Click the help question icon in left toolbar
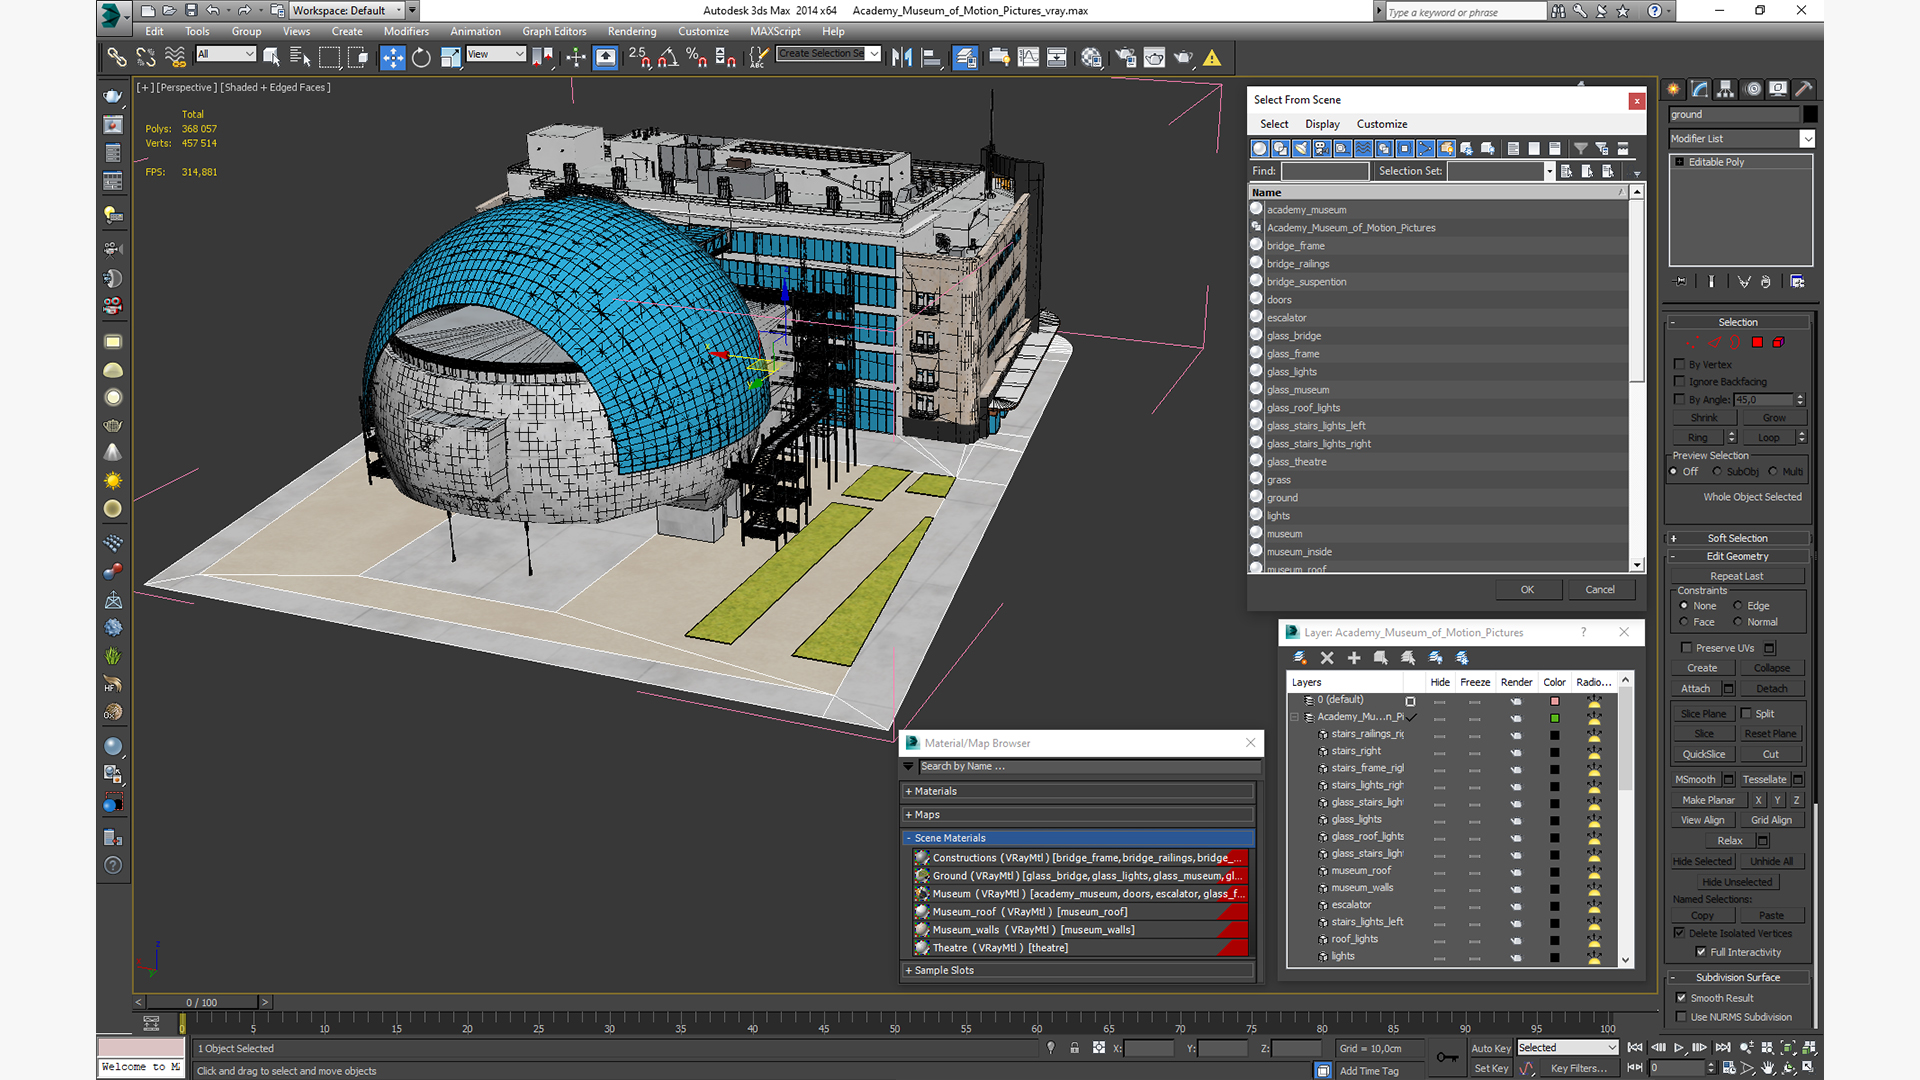The image size is (1920, 1080). [113, 866]
